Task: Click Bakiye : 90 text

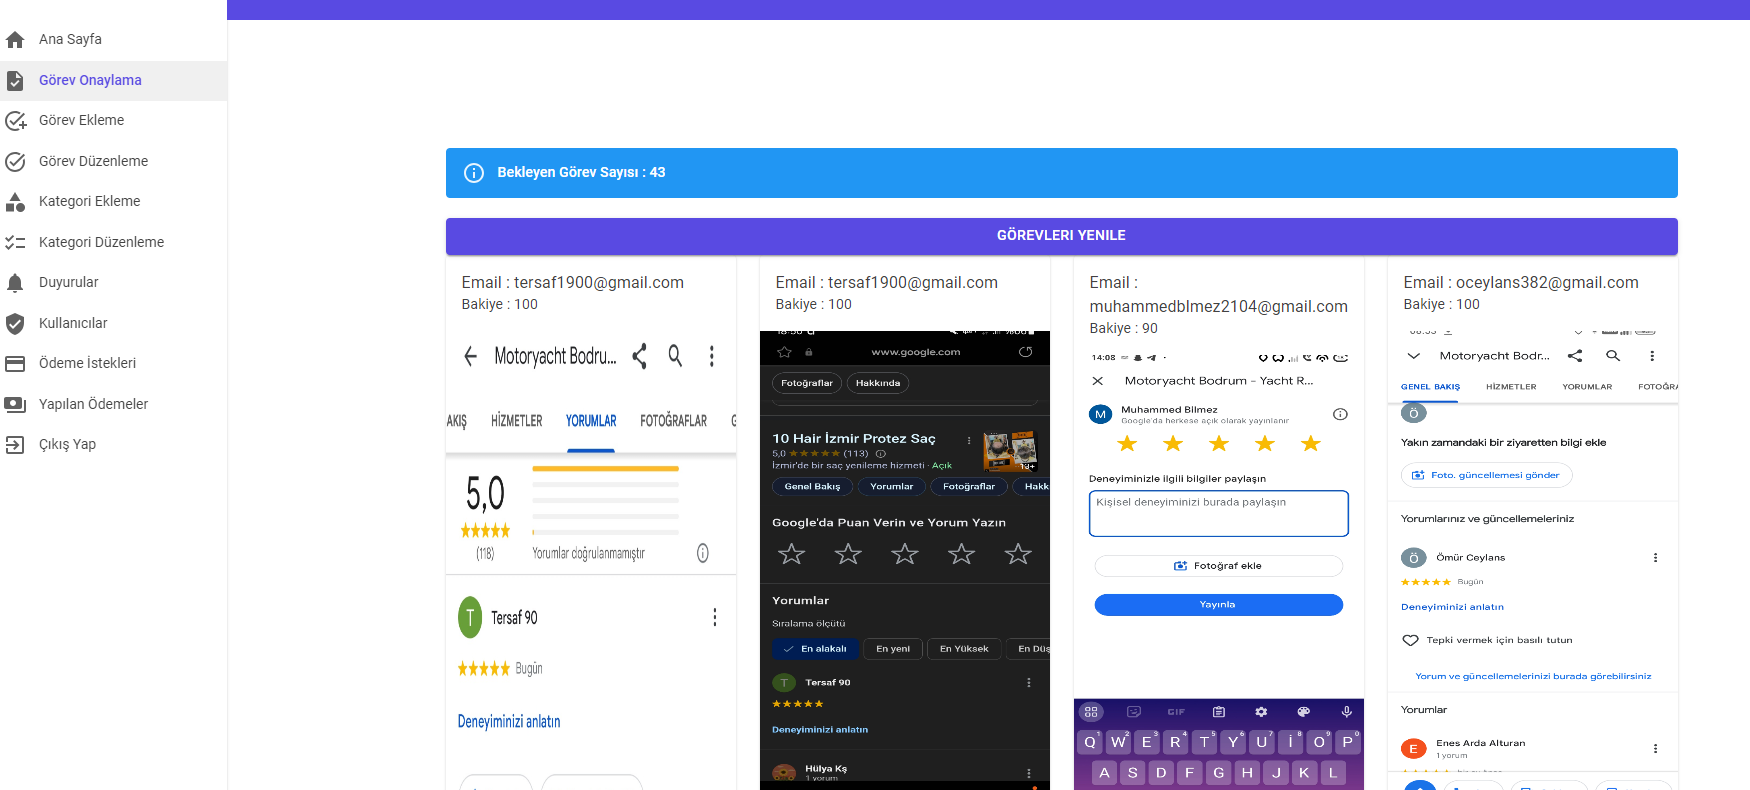Action: click(1124, 329)
